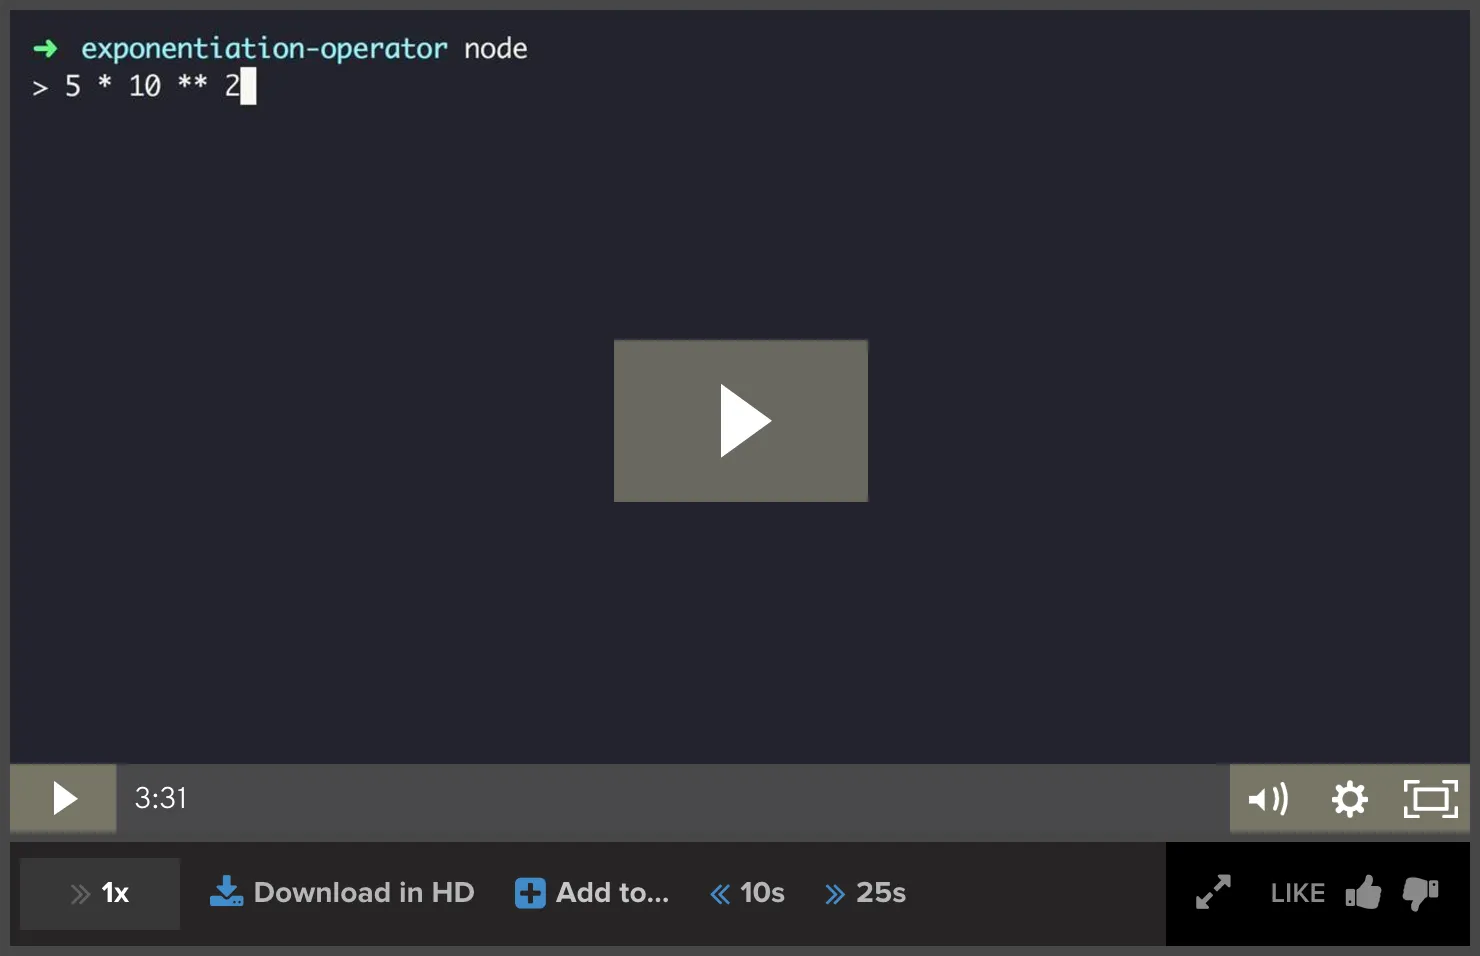This screenshot has height=956, width=1480.
Task: Click the LIKE label
Action: [1297, 892]
